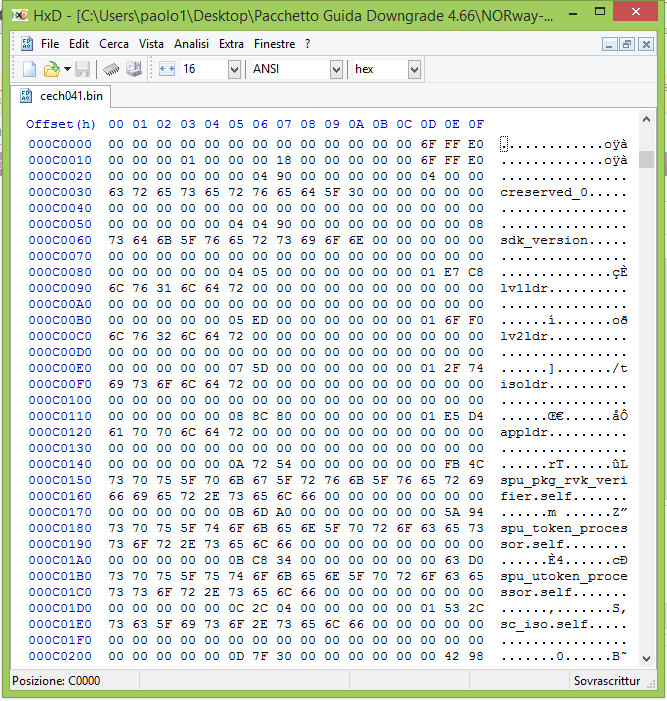Open the bytes-per-row dropdown showing 16
Screen dimensions: 667x701
point(234,69)
